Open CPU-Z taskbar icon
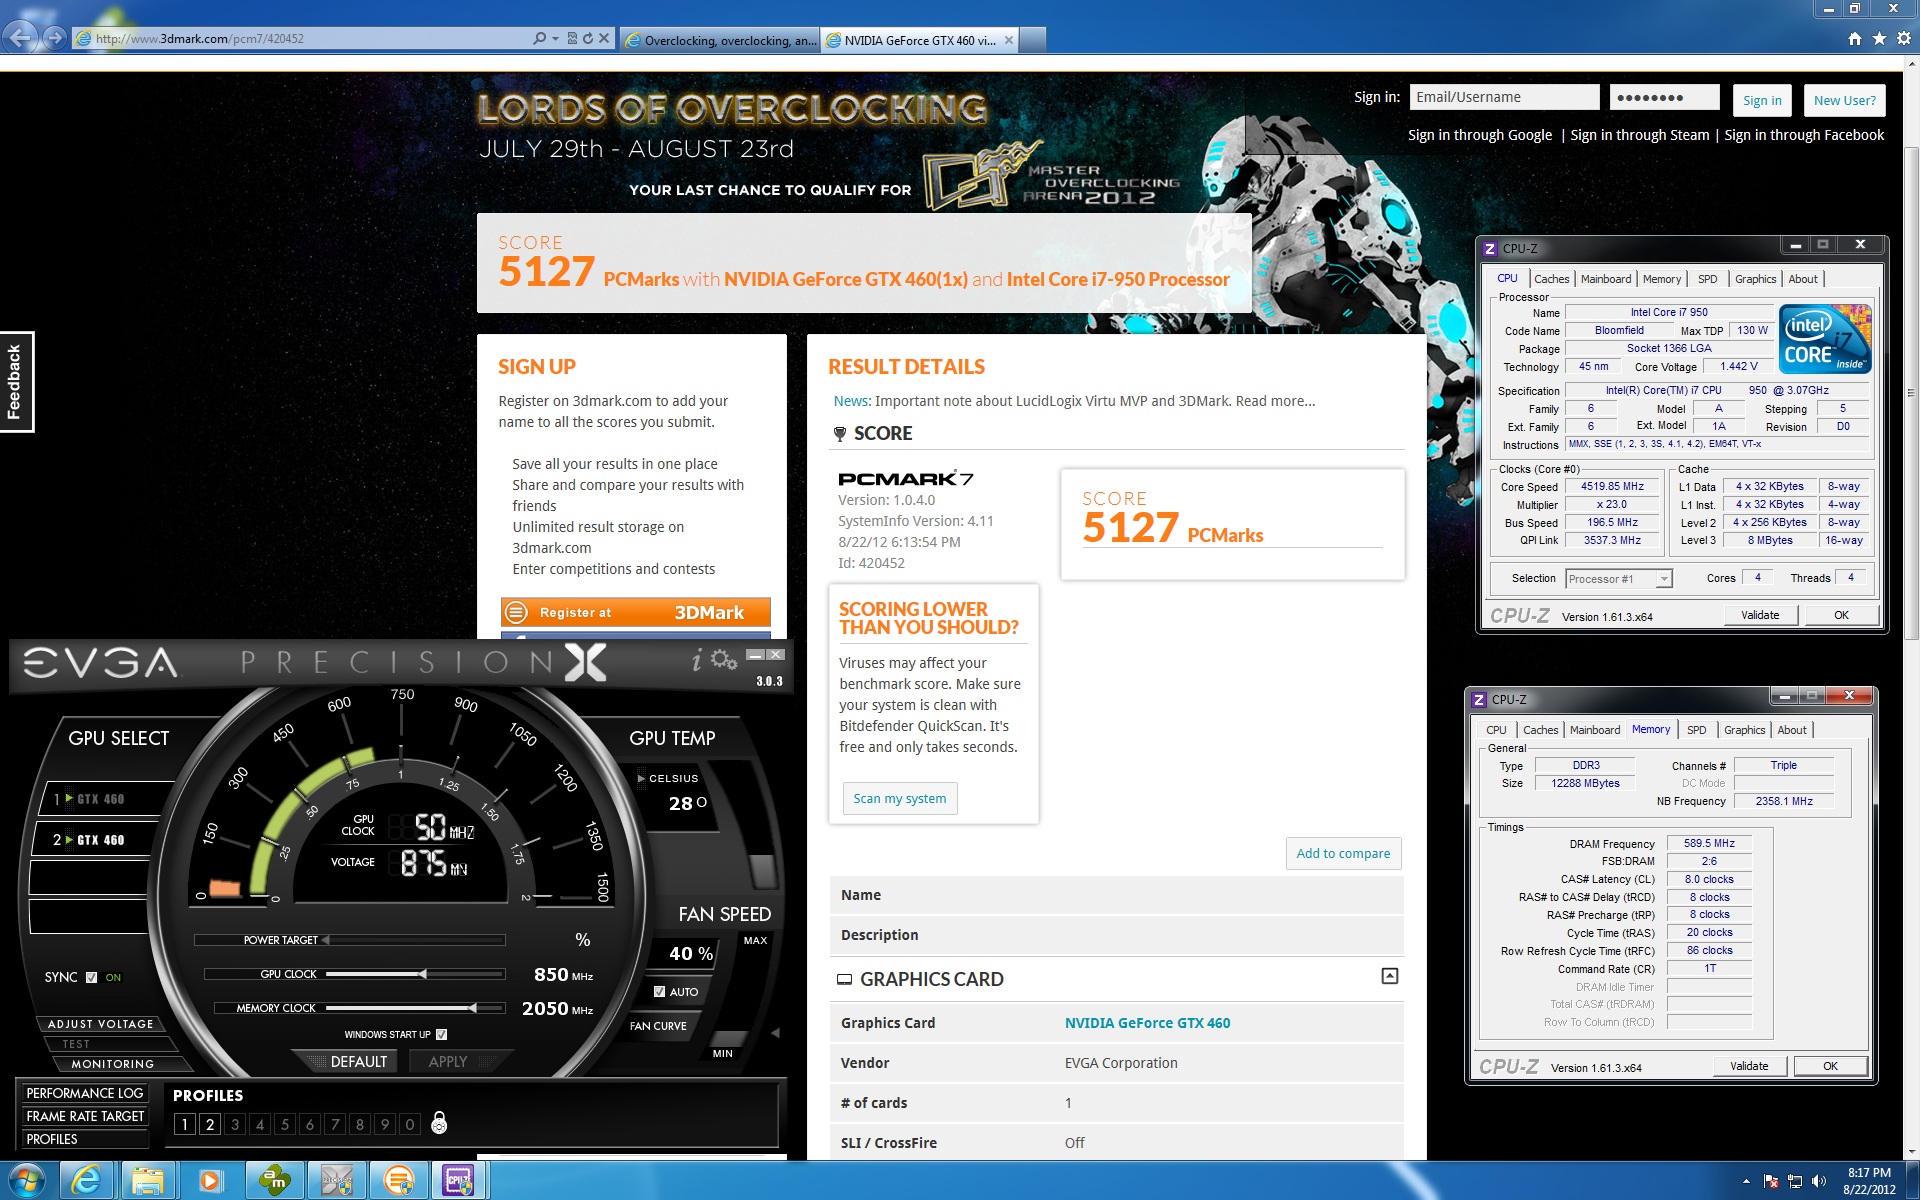Viewport: 1920px width, 1200px height. coord(458,1181)
